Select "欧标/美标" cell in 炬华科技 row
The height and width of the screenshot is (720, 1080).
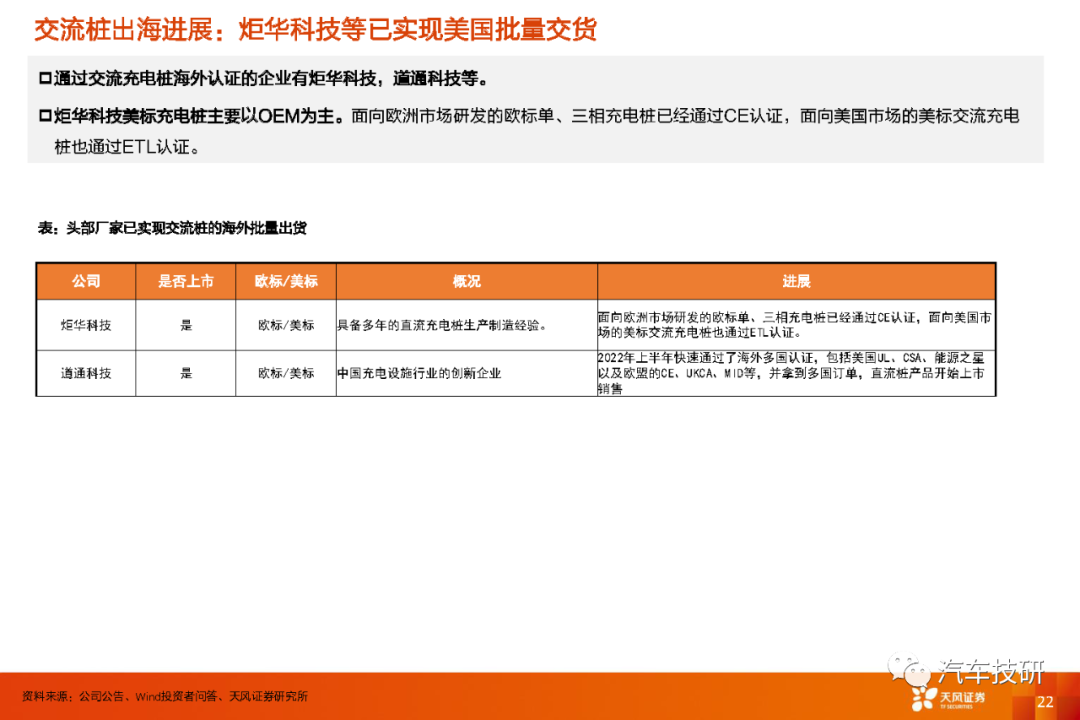click(286, 325)
